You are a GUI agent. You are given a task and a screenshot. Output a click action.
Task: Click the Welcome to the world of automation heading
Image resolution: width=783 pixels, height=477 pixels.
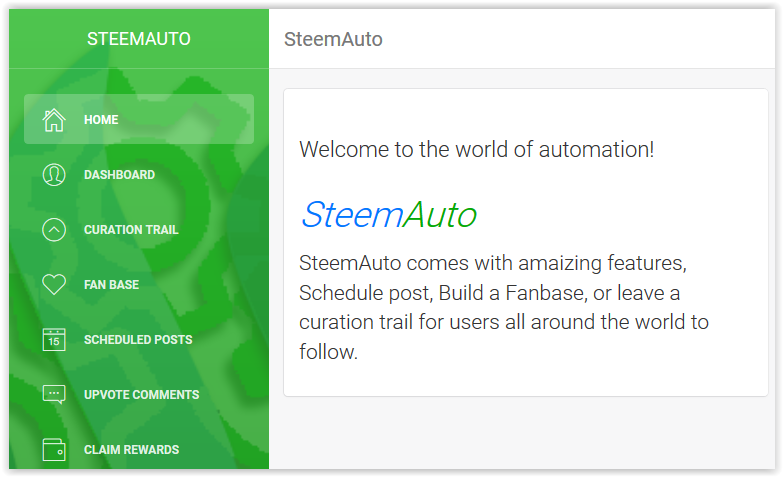pyautogui.click(x=476, y=149)
